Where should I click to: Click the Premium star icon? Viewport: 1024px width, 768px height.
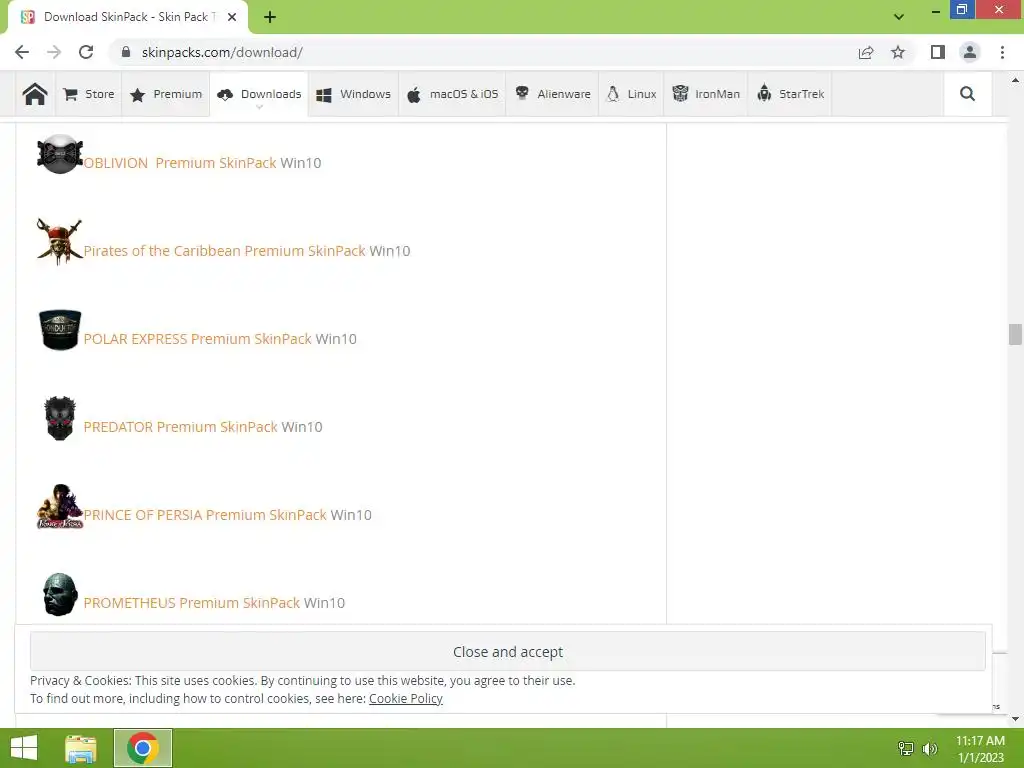pos(137,95)
